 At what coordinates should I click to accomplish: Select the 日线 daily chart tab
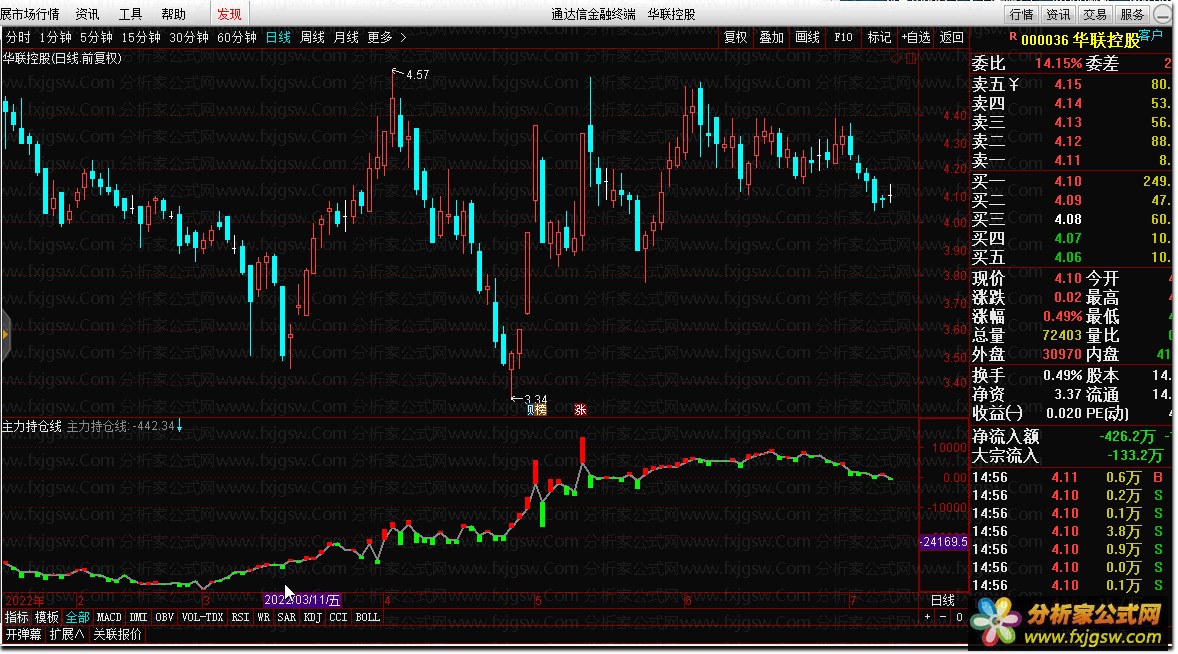[x=278, y=37]
